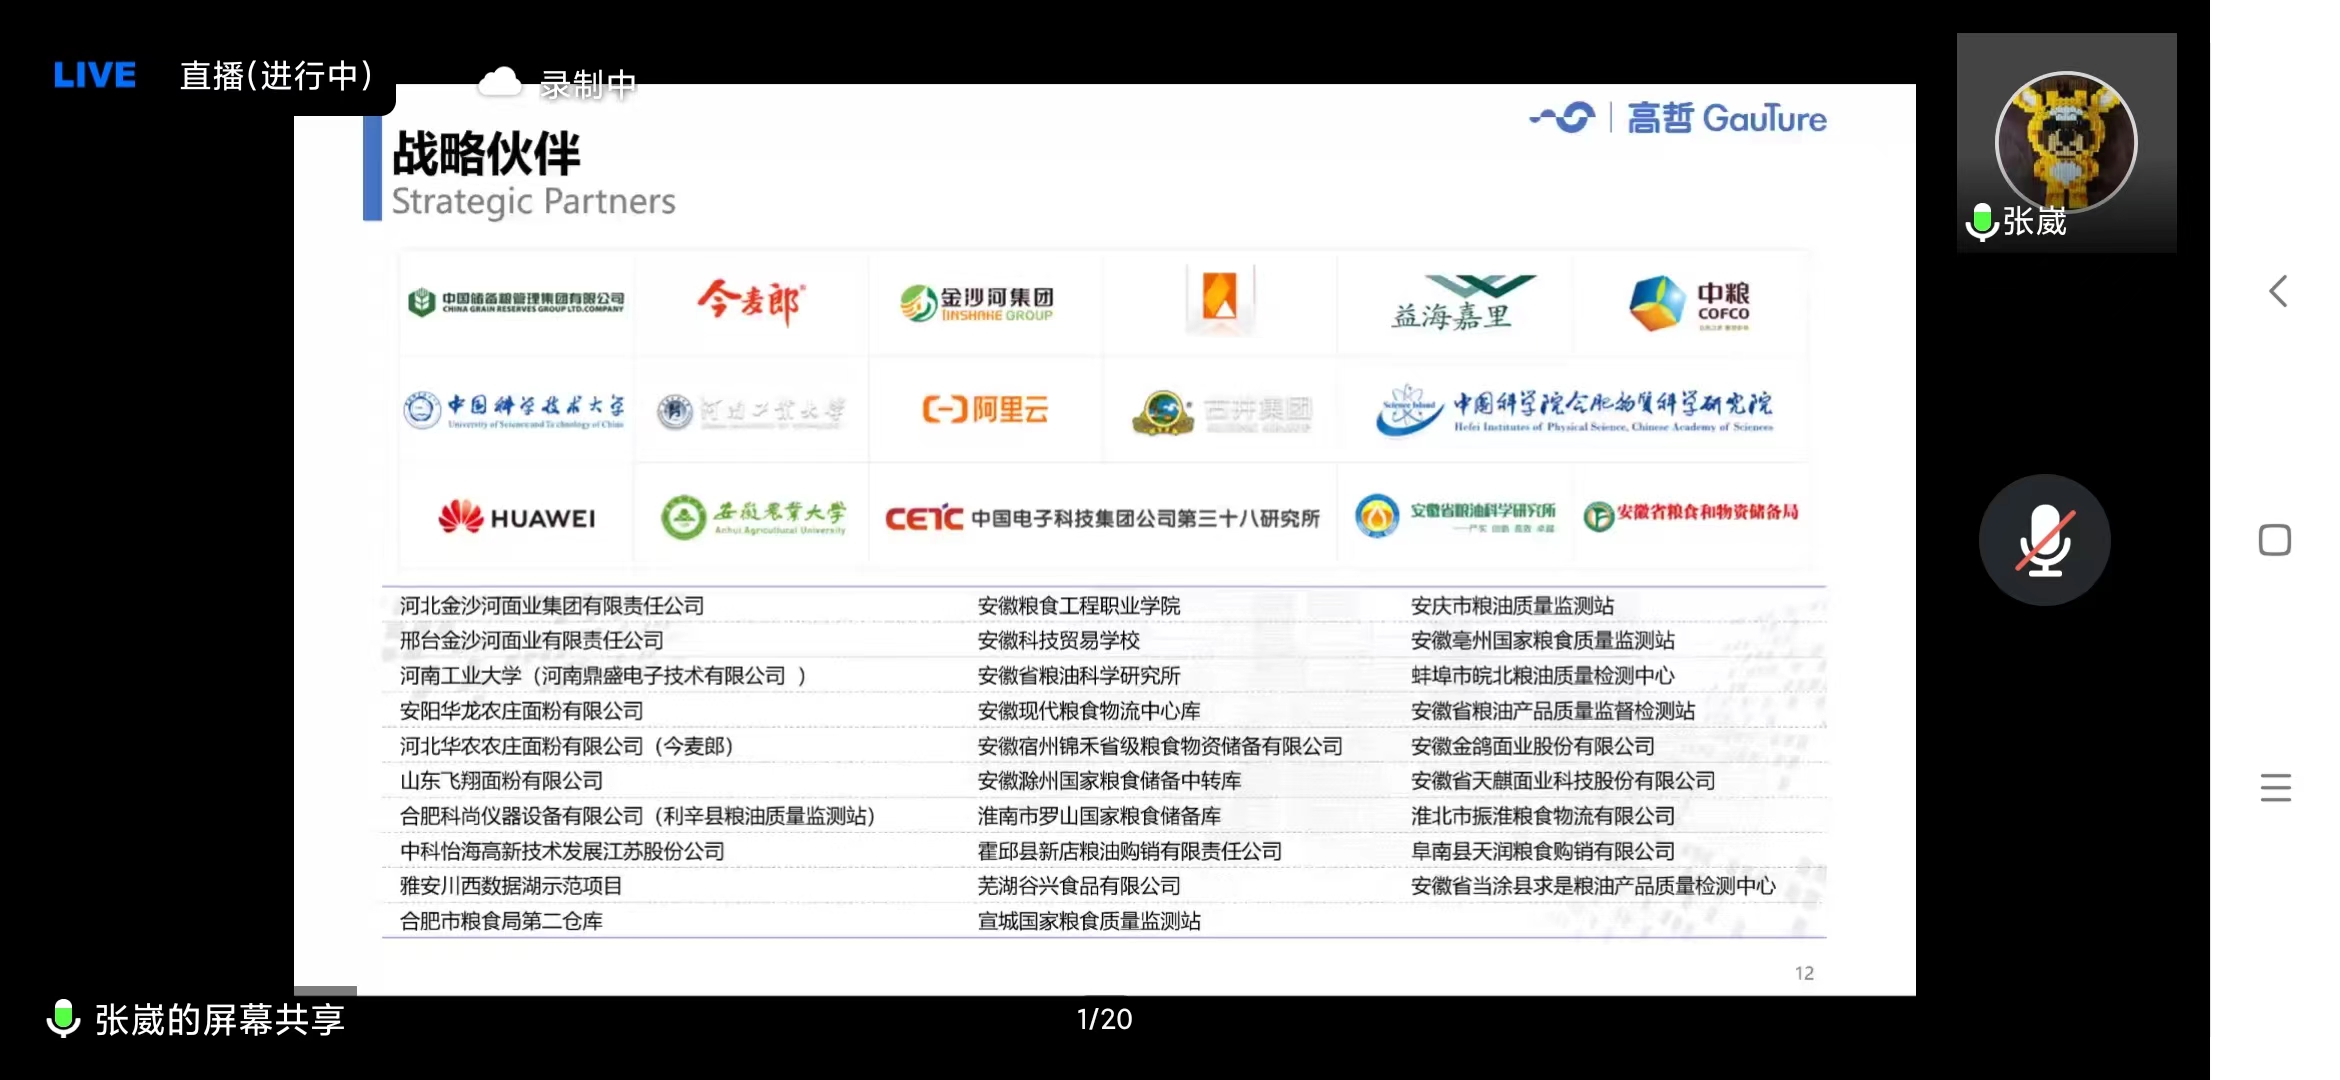Unmute using the large microphone button
Viewport: 2340px width, 1080px height.
click(2044, 540)
